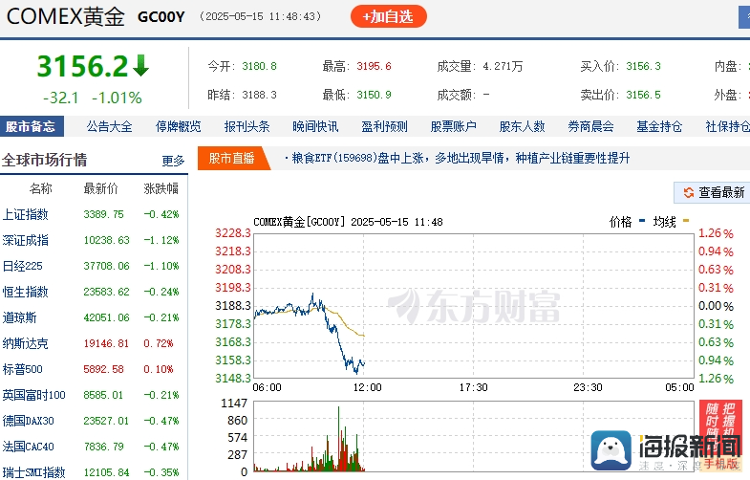Viewport: 750px width, 480px height.
Task: Click the 昨结 value 3188.3
Action: [x=259, y=95]
